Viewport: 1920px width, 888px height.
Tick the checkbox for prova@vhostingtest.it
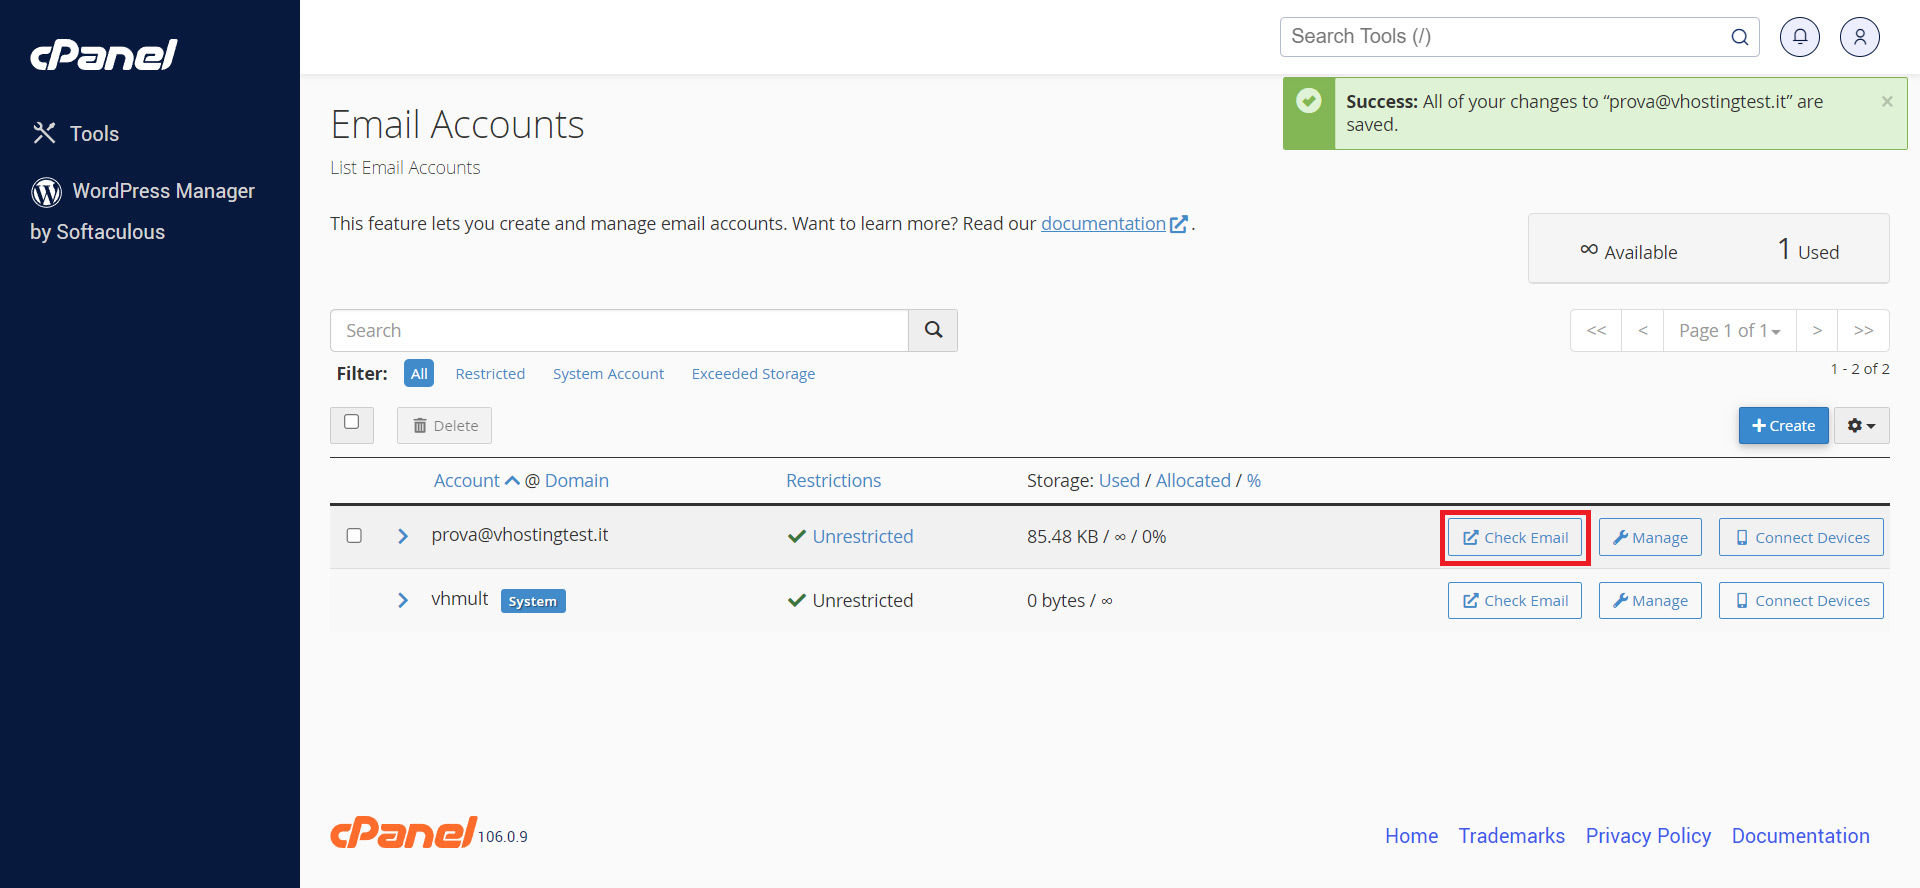354,536
